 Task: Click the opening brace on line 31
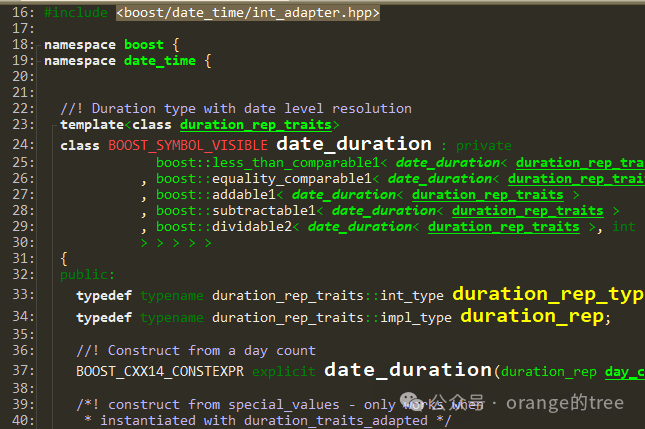[x=64, y=259]
